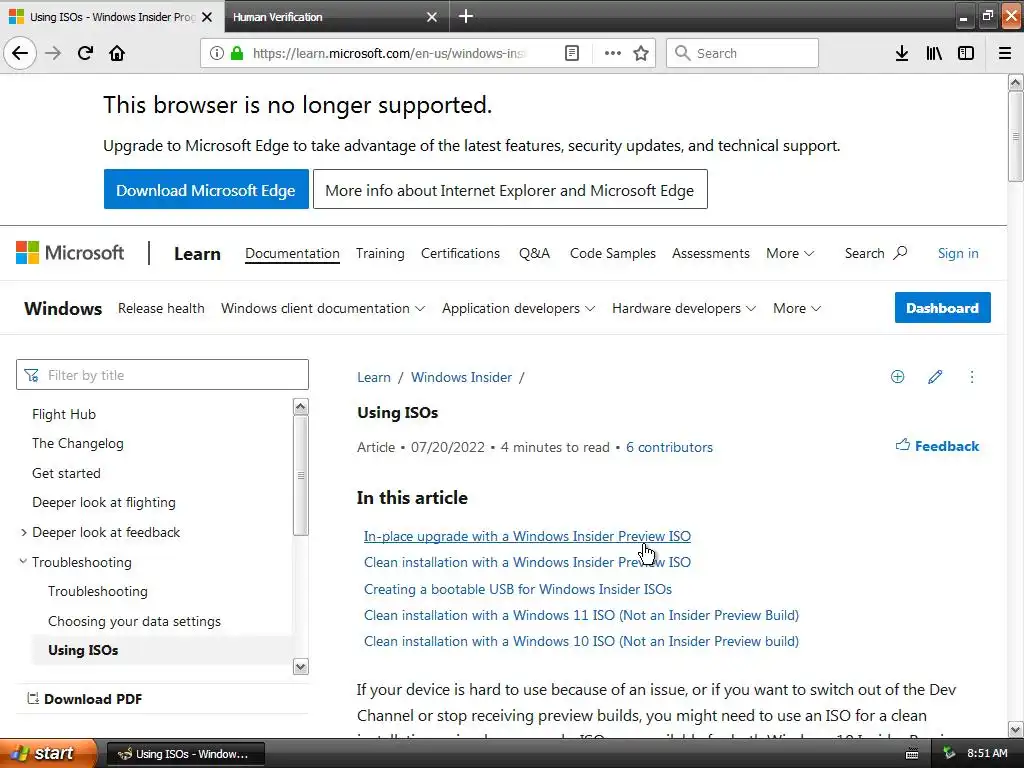The width and height of the screenshot is (1024, 768).
Task: Click the Sign in link
Action: 958,253
